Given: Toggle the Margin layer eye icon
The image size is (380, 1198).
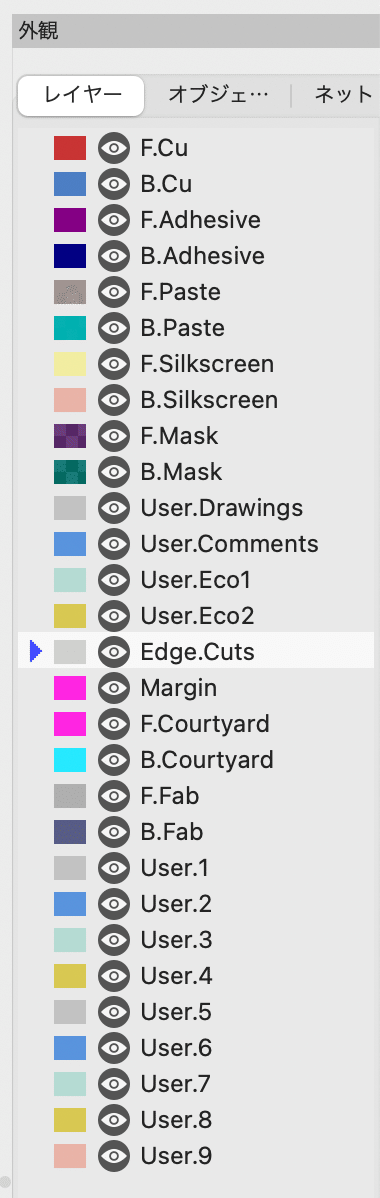Looking at the screenshot, I should click(x=114, y=688).
